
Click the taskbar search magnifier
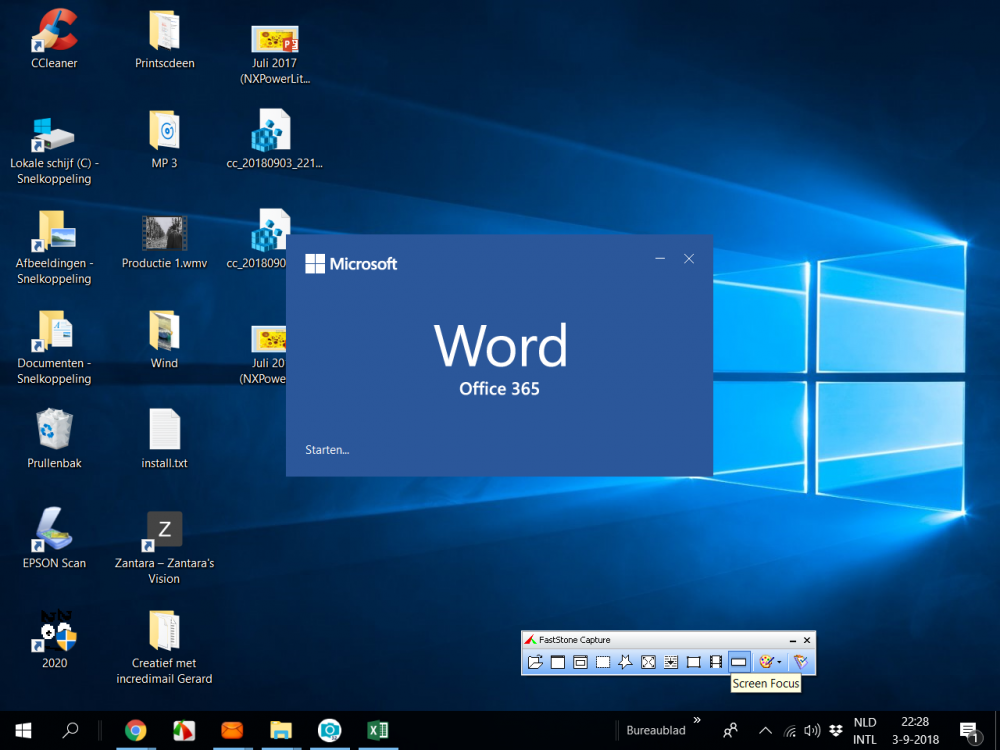70,731
